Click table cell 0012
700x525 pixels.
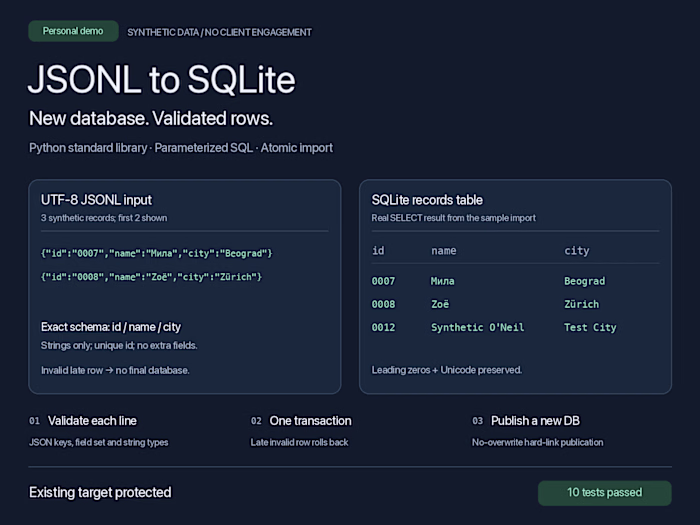(383, 328)
